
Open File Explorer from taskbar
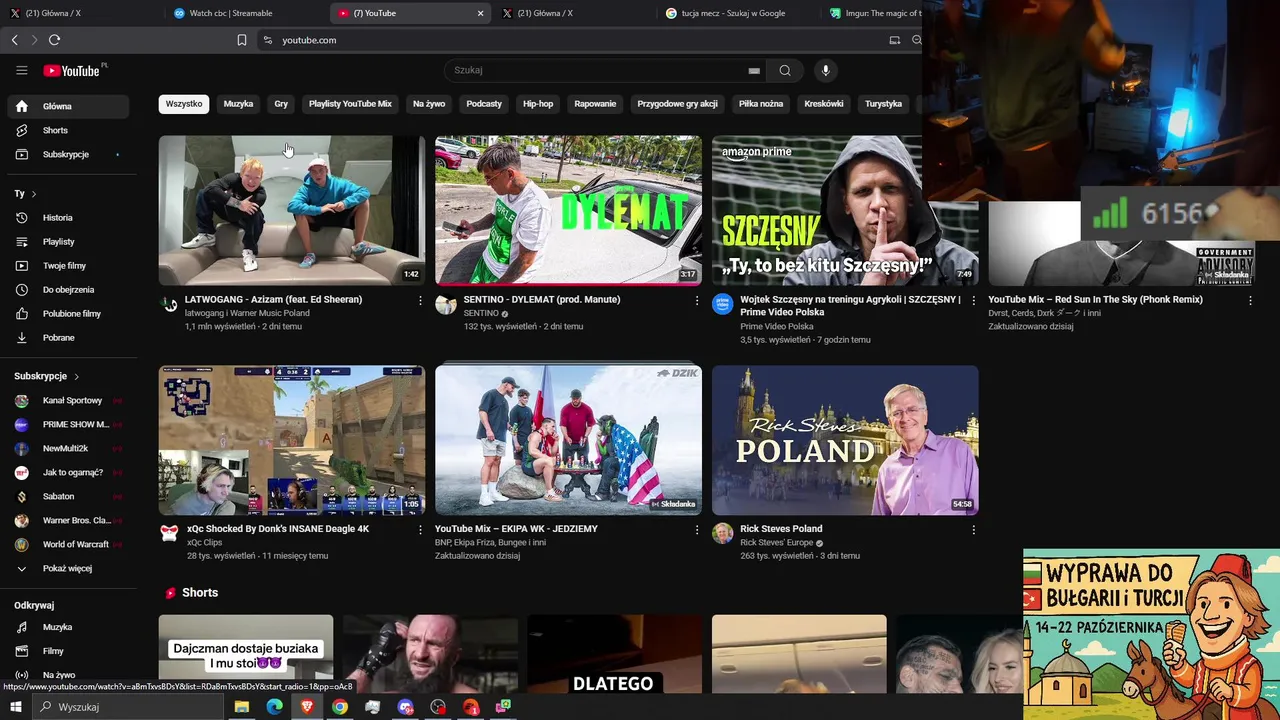[x=241, y=707]
